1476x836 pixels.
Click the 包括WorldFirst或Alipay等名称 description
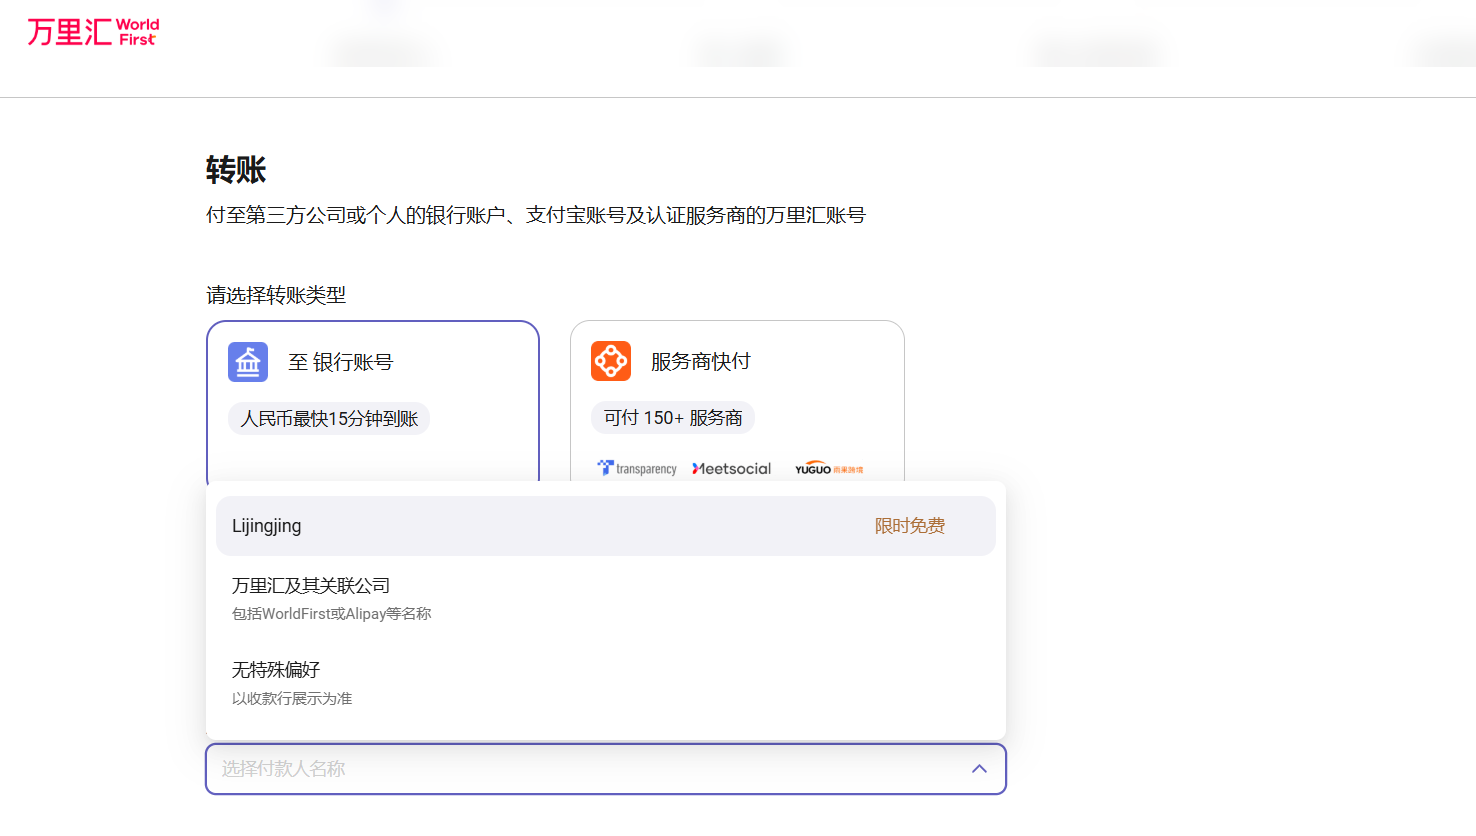331,614
